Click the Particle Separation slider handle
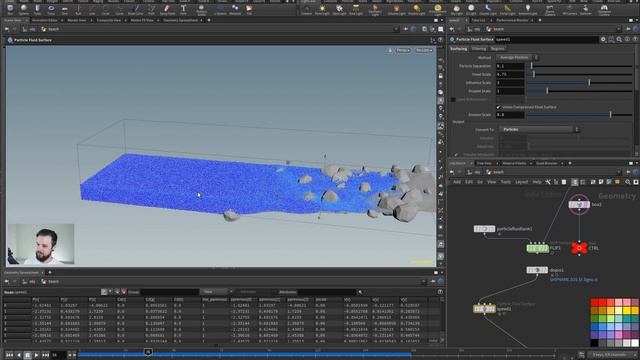Viewport: 640px width, 360px height. click(531, 66)
